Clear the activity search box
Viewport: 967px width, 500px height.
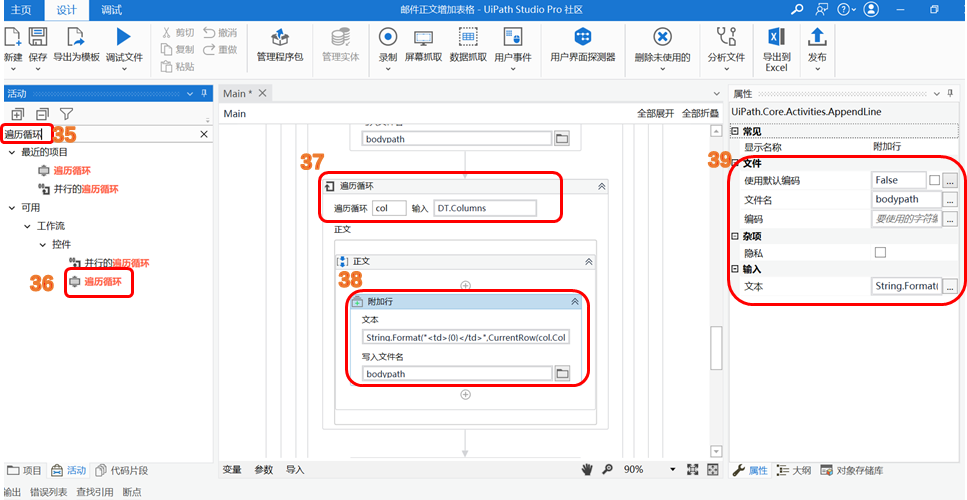pos(204,134)
